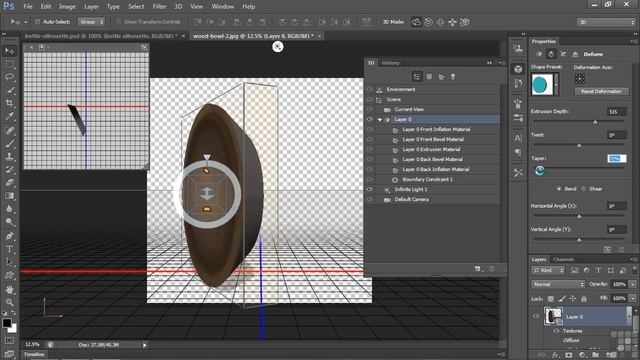Image resolution: width=640 pixels, height=360 pixels.
Task: Click the Slide 3D Object mode icon
Action: pos(453,22)
